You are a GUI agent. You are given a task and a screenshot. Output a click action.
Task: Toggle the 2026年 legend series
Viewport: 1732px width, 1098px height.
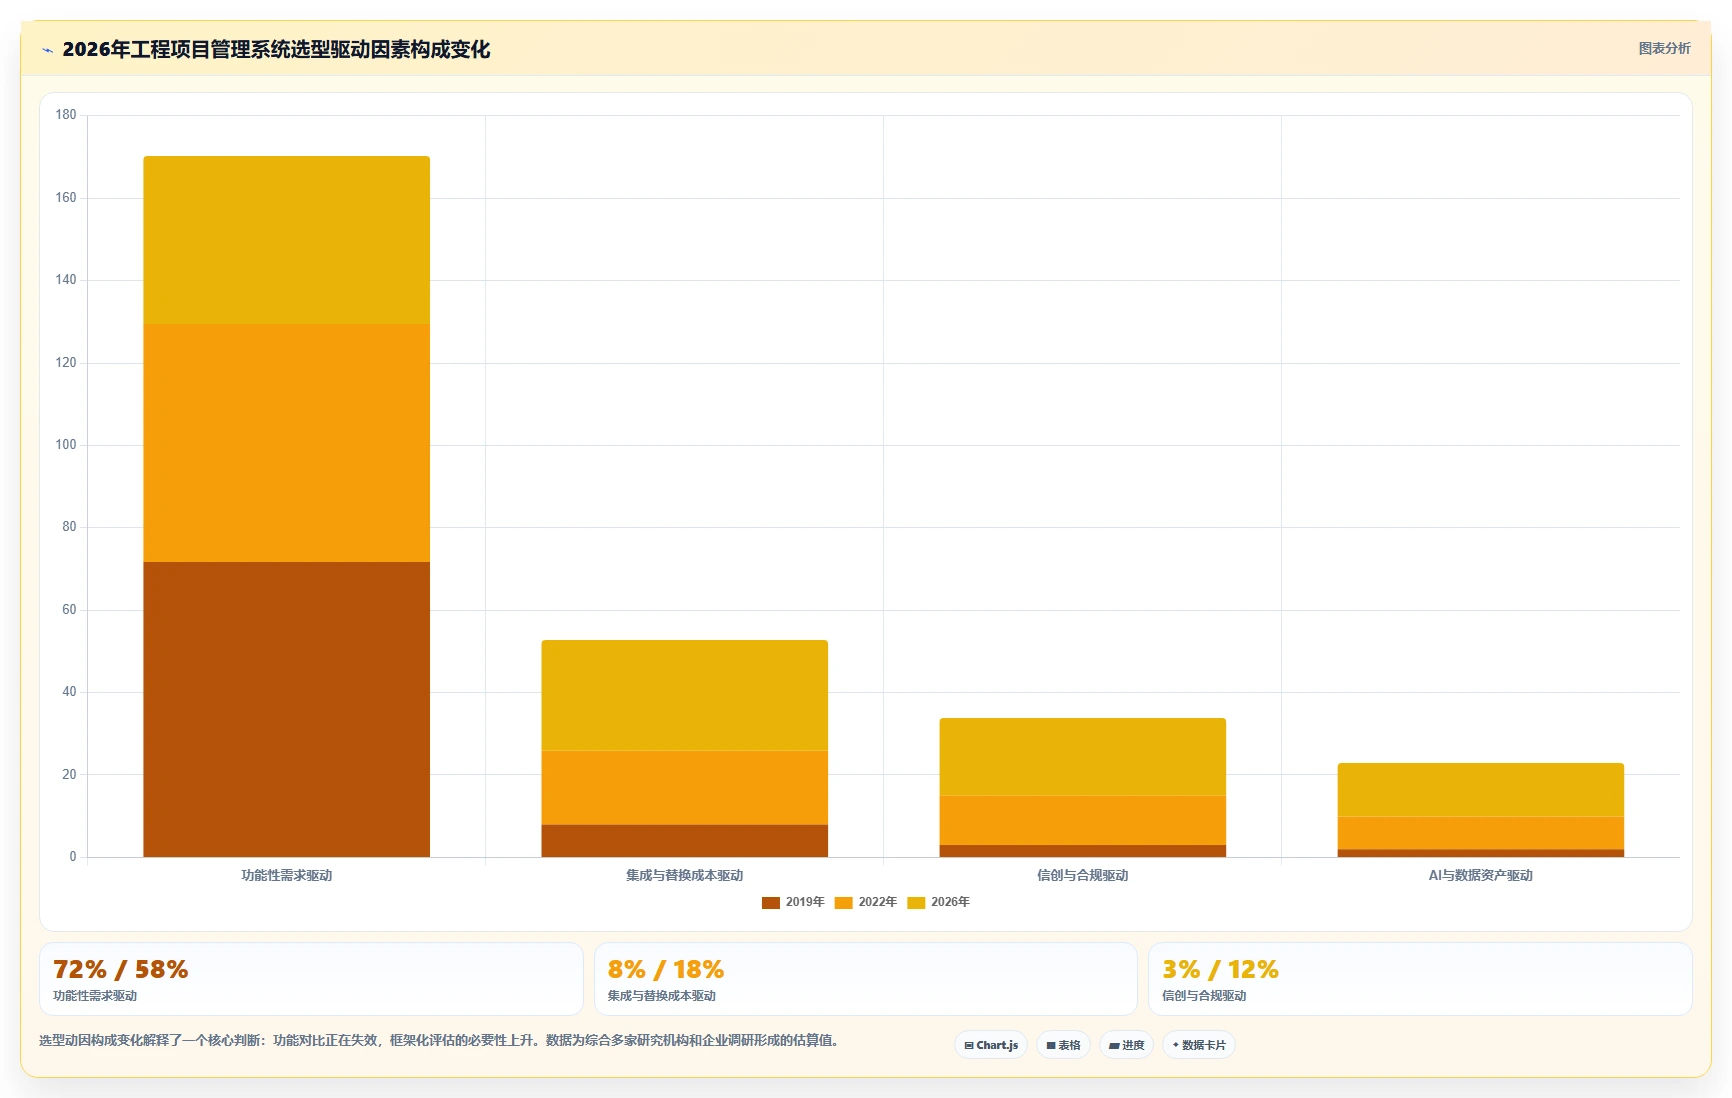[939, 902]
